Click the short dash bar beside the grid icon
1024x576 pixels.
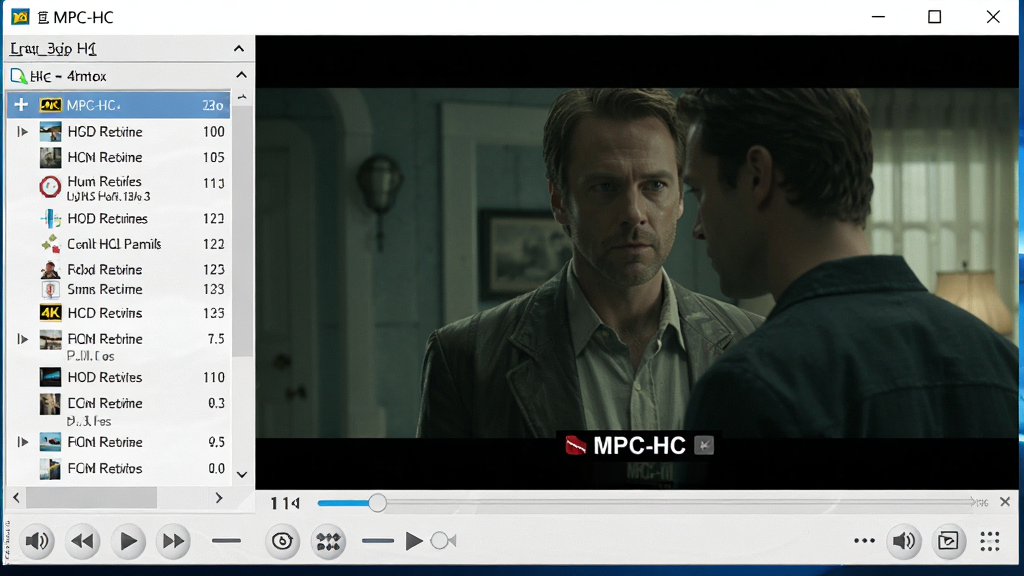coord(377,541)
